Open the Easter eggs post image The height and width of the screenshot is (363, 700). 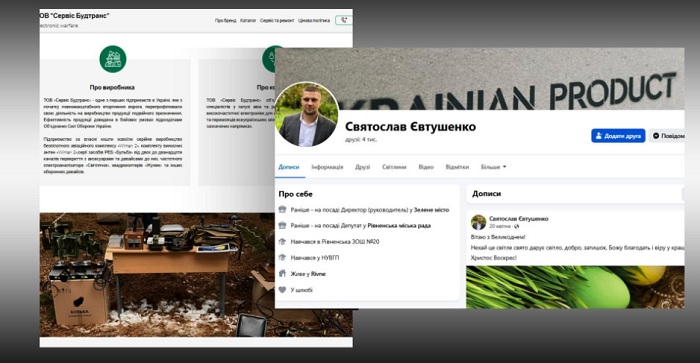(575, 287)
